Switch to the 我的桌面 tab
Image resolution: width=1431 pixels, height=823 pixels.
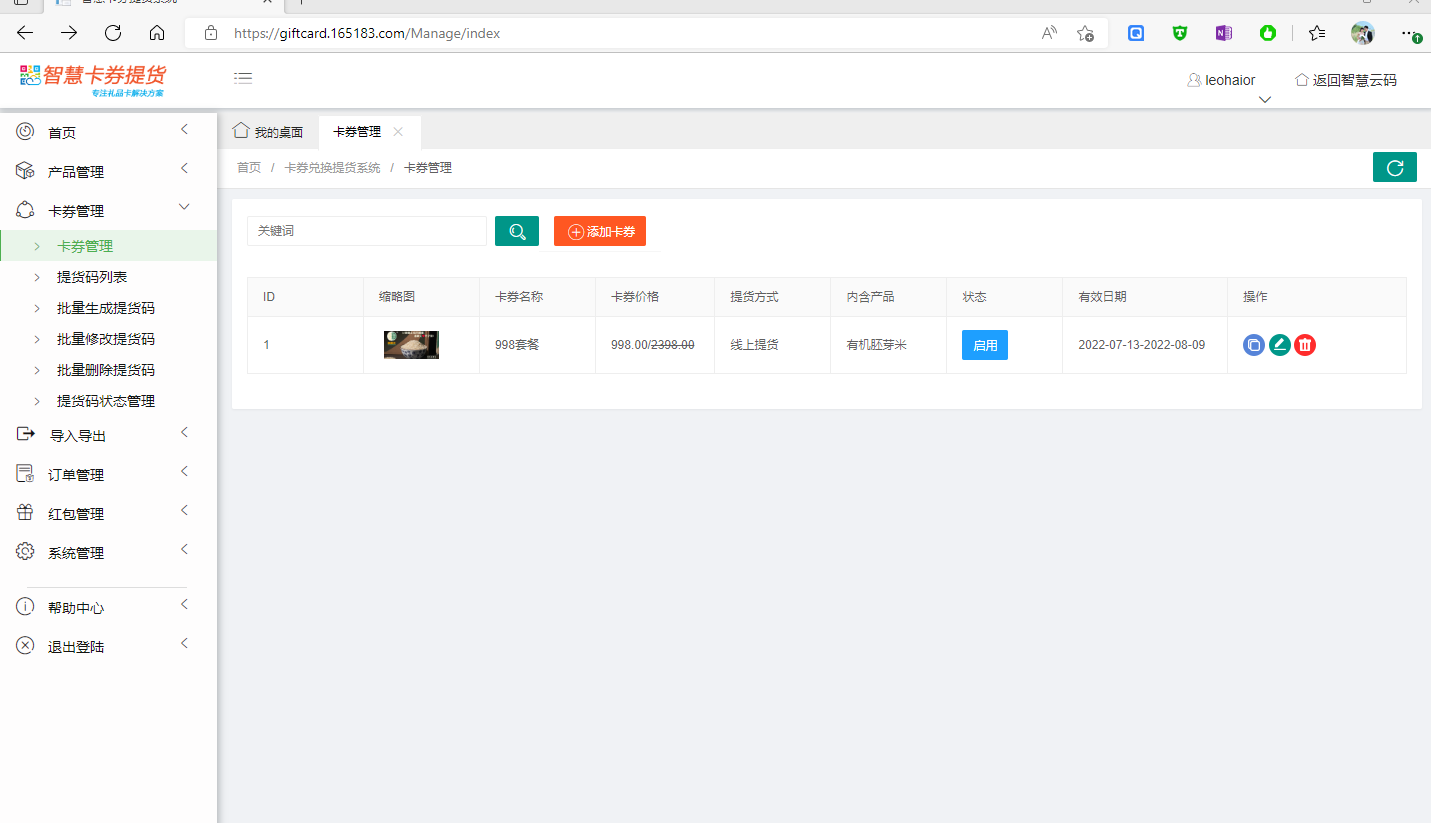(268, 132)
